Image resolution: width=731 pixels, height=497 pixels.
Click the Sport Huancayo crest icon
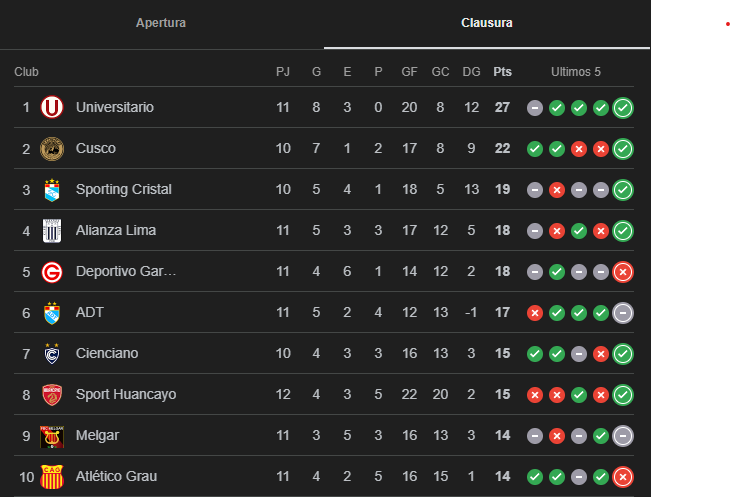[x=52, y=394]
